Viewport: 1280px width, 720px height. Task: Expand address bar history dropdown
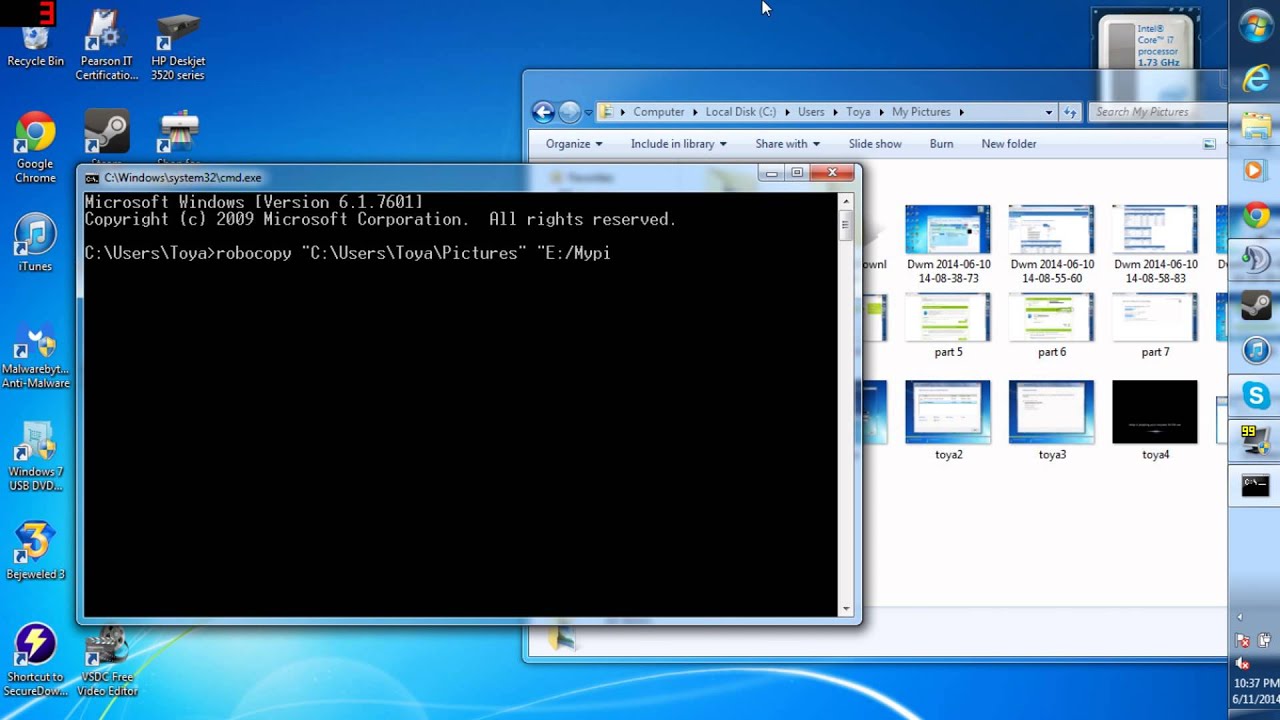tap(1048, 112)
